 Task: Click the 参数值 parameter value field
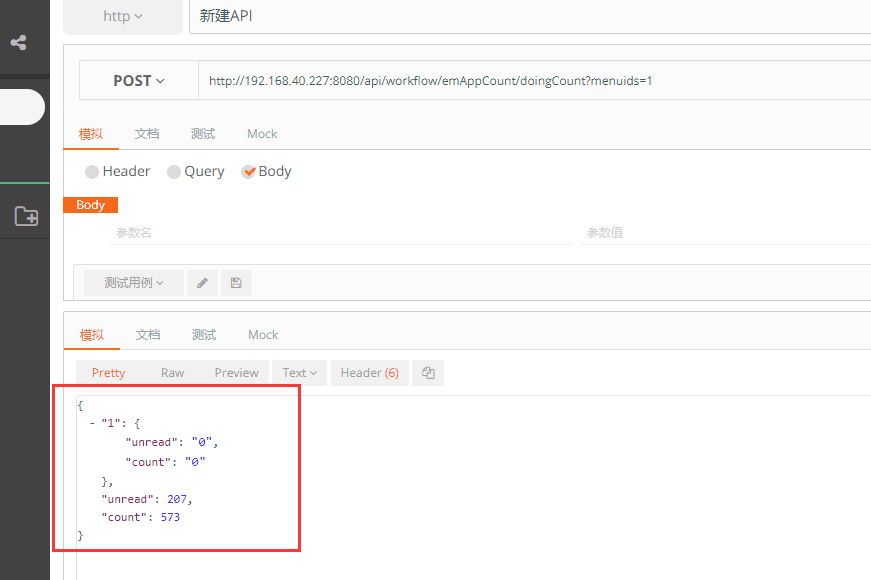(725, 233)
